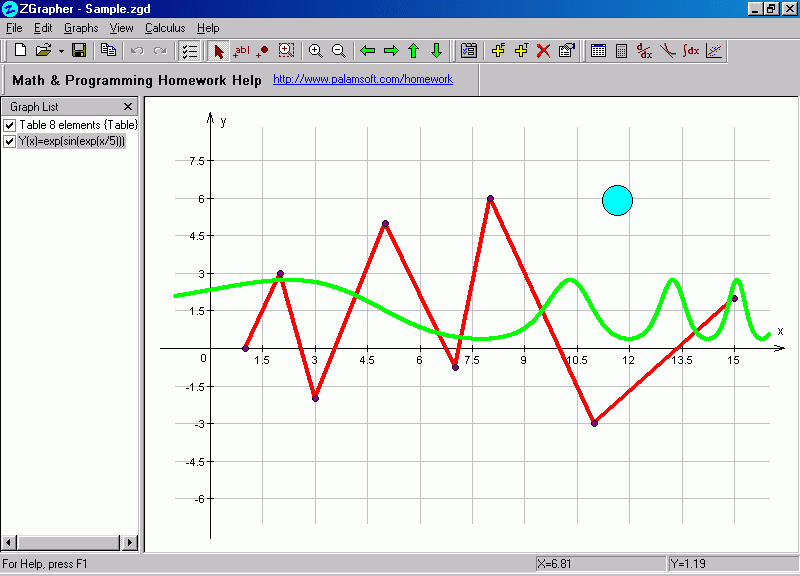800x576 pixels.
Task: Uncheck Y(x)=exp(sin(exp(x/5))) checkbox
Action: pos(10,141)
